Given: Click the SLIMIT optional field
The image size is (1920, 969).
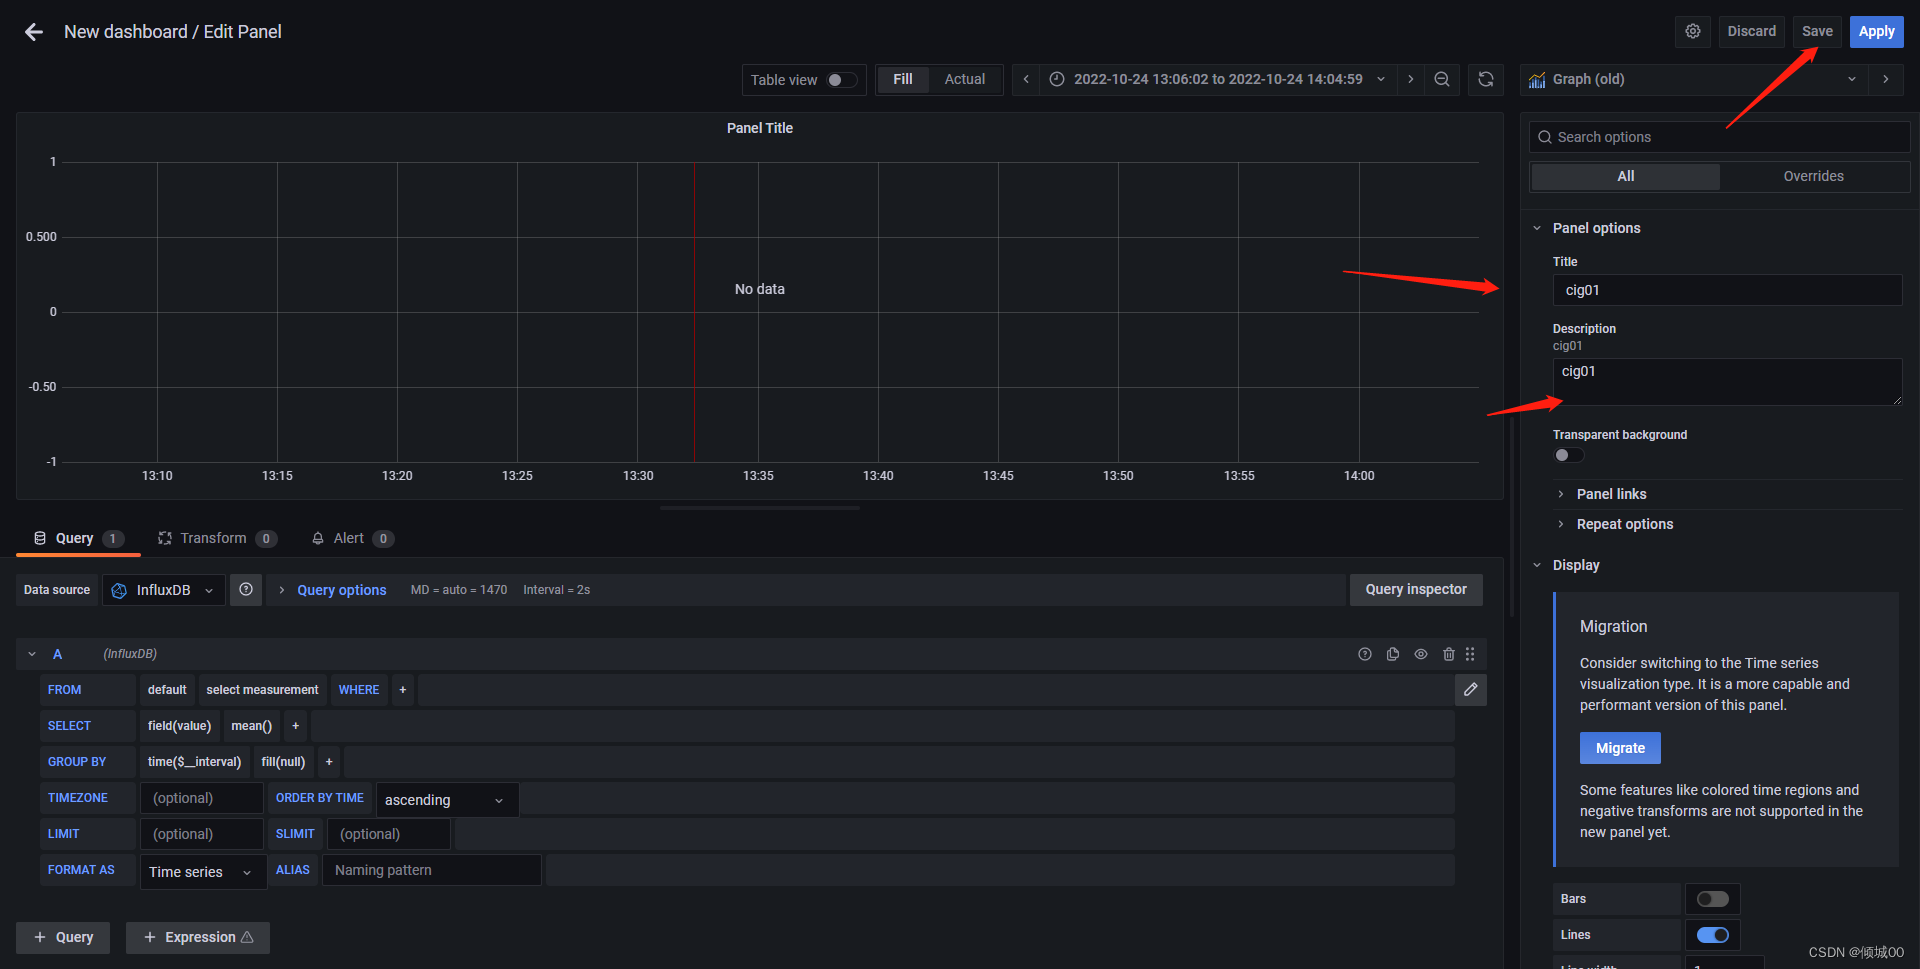Looking at the screenshot, I should click(x=389, y=834).
